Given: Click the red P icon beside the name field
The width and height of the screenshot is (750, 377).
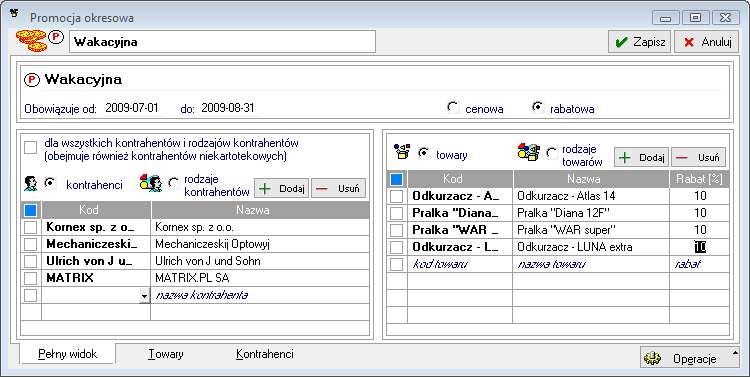Looking at the screenshot, I should coord(57,36).
